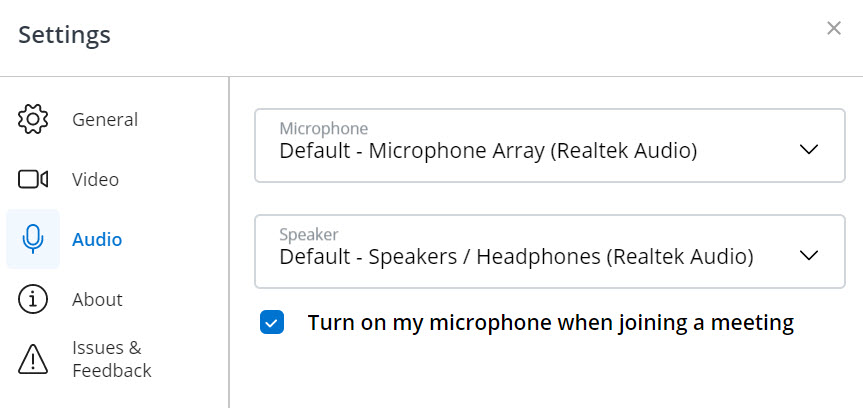
Task: Select the Audio tab label
Action: pyautogui.click(x=97, y=240)
